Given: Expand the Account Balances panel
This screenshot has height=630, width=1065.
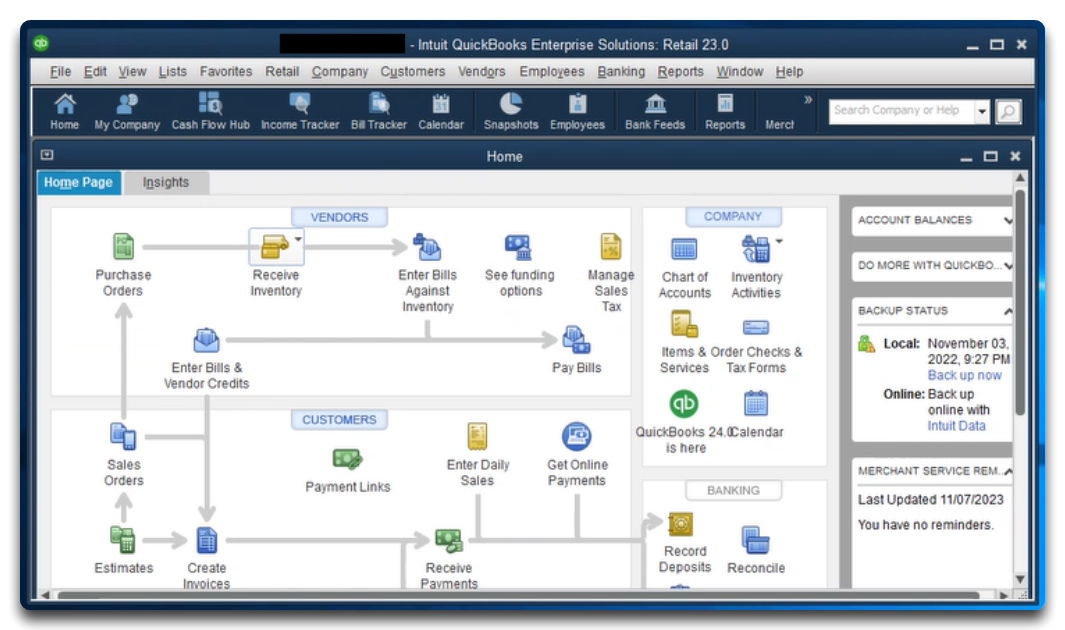Looking at the screenshot, I should tap(1008, 220).
